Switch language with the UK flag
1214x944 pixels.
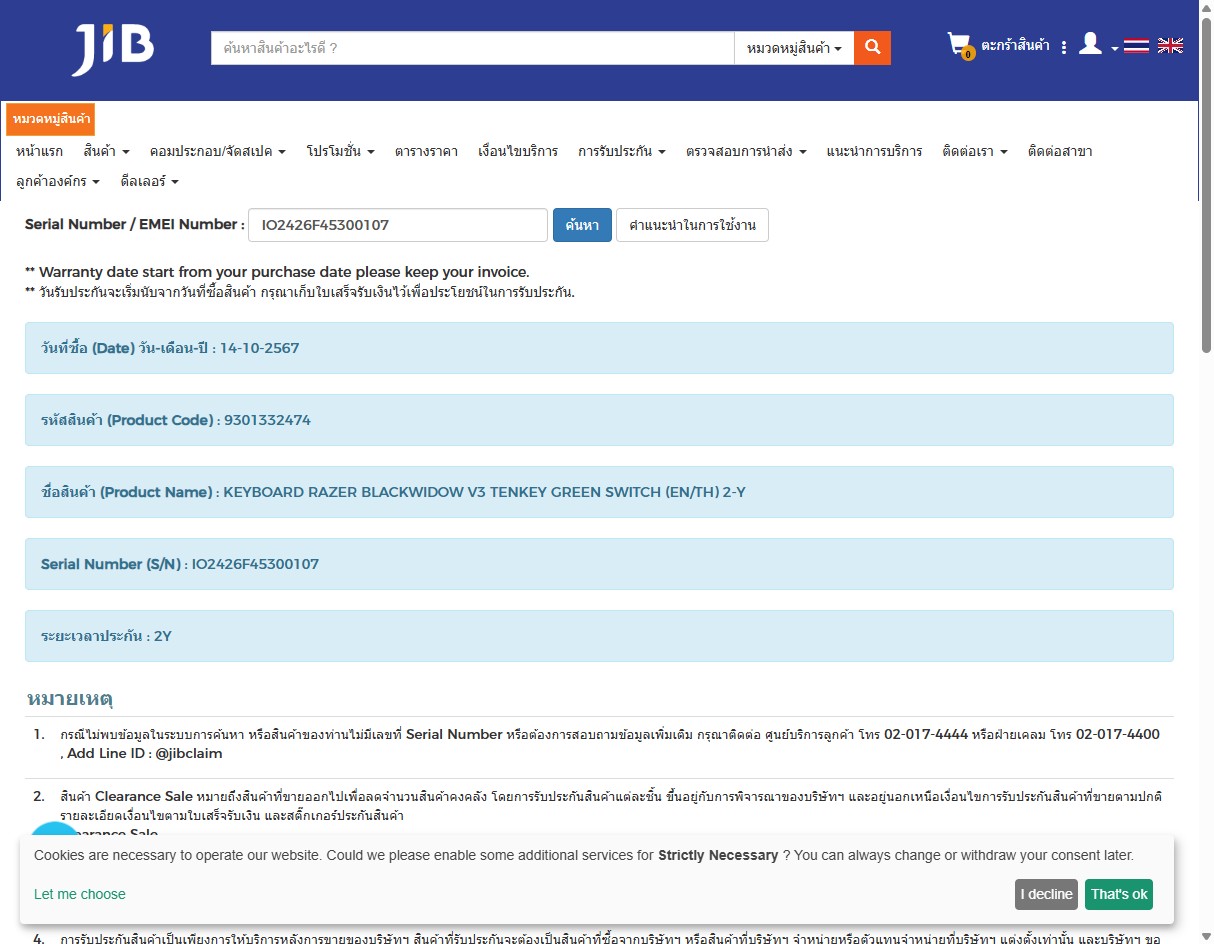click(x=1170, y=45)
